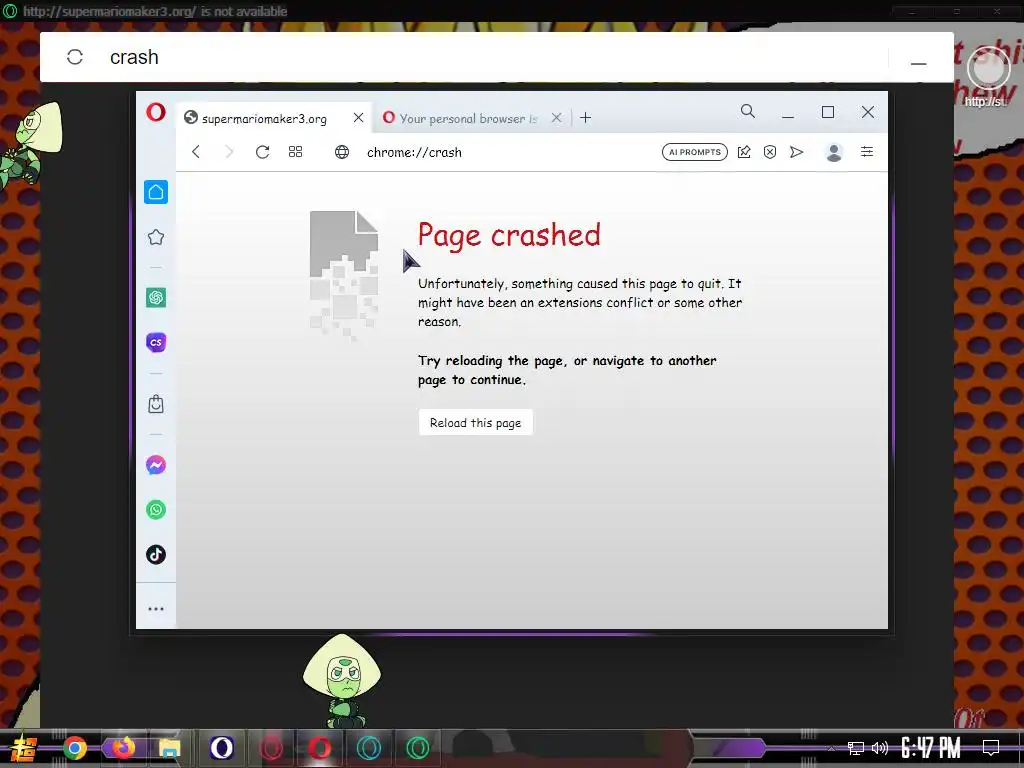Click the chrome://crash address field
The width and height of the screenshot is (1024, 768).
pos(414,152)
